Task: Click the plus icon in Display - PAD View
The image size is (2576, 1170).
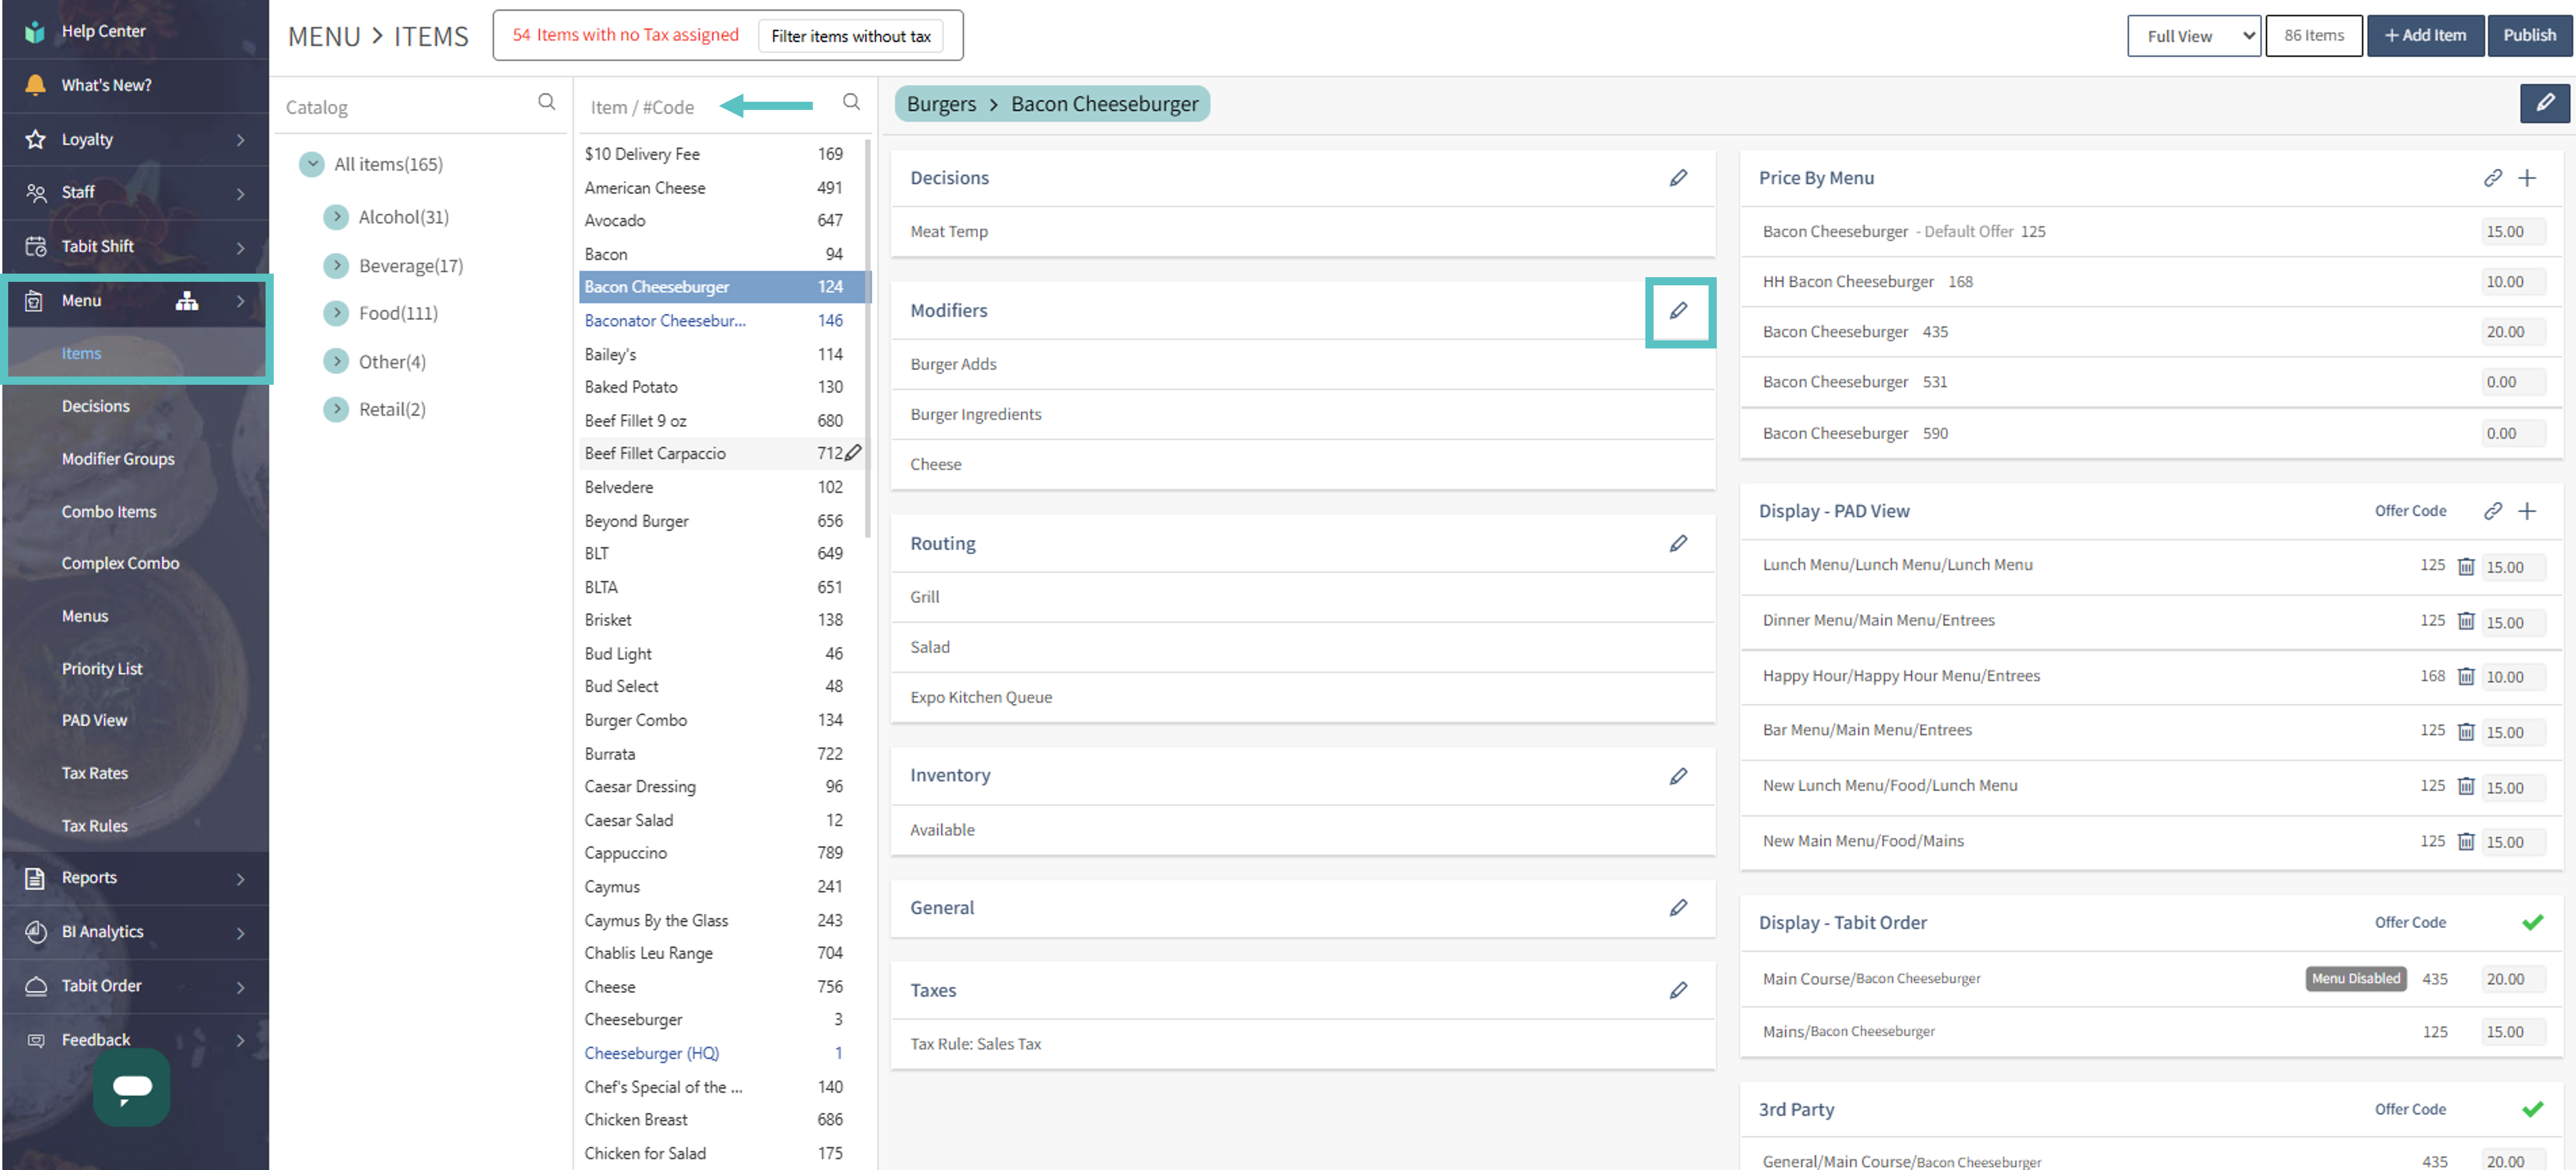Action: pos(2527,511)
